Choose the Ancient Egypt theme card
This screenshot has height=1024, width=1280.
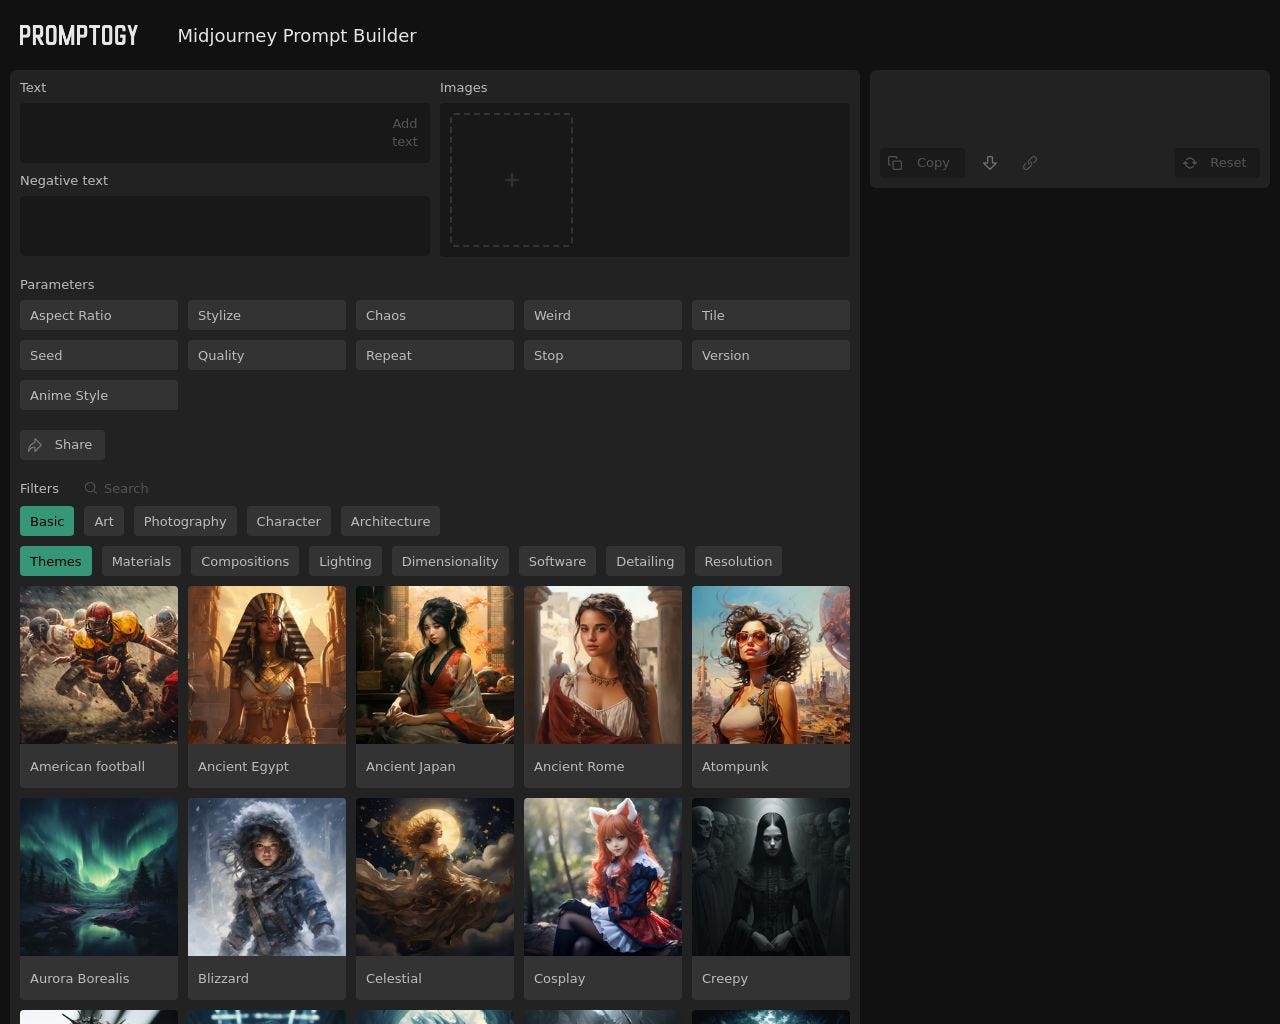pyautogui.click(x=267, y=687)
